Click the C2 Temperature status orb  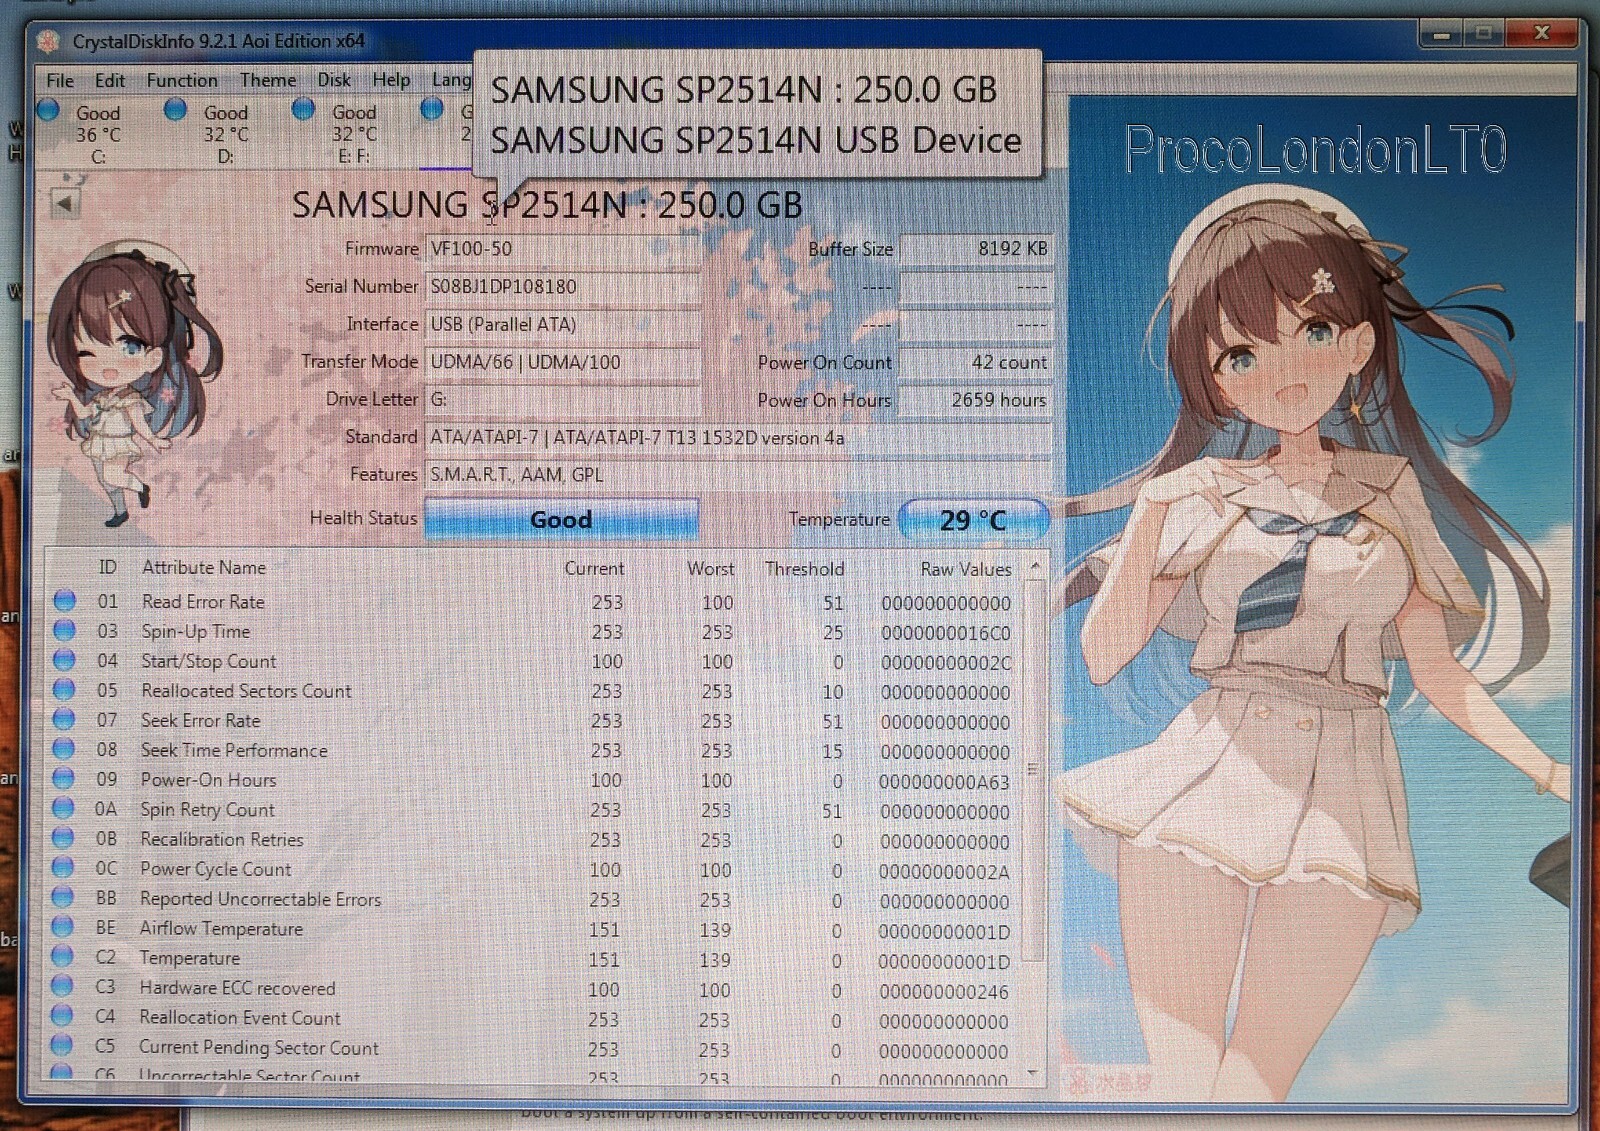point(62,956)
